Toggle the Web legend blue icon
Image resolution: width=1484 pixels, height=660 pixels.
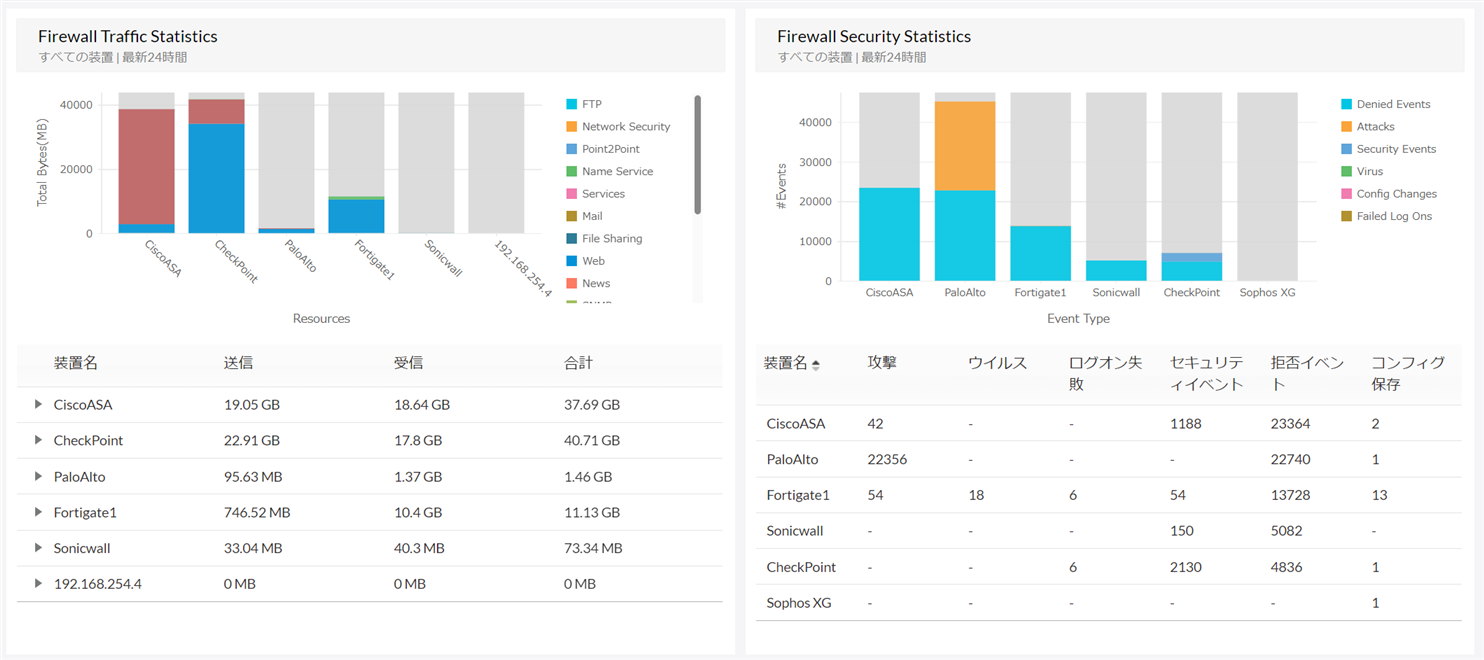571,261
